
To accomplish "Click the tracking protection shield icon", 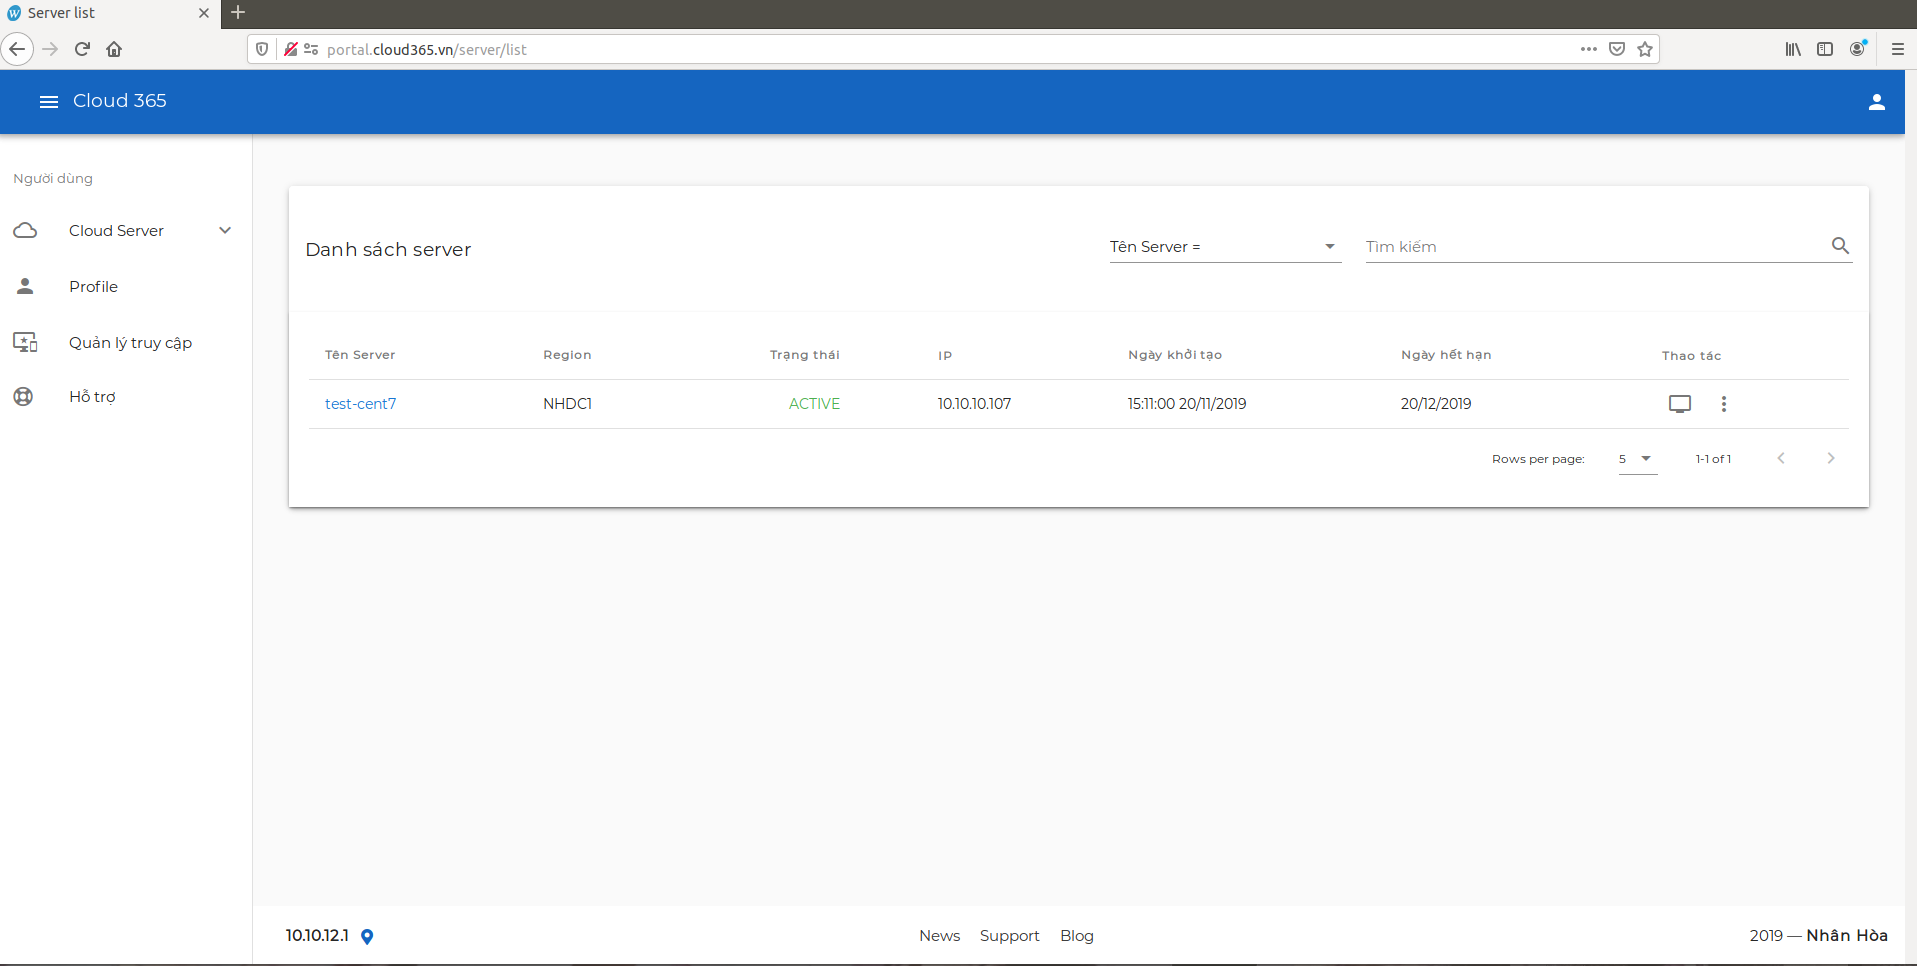I will click(262, 49).
